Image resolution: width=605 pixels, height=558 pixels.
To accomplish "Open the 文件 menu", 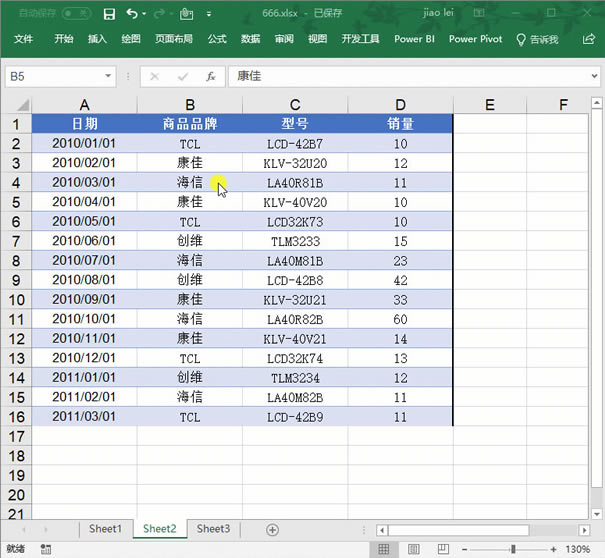I will tap(24, 39).
